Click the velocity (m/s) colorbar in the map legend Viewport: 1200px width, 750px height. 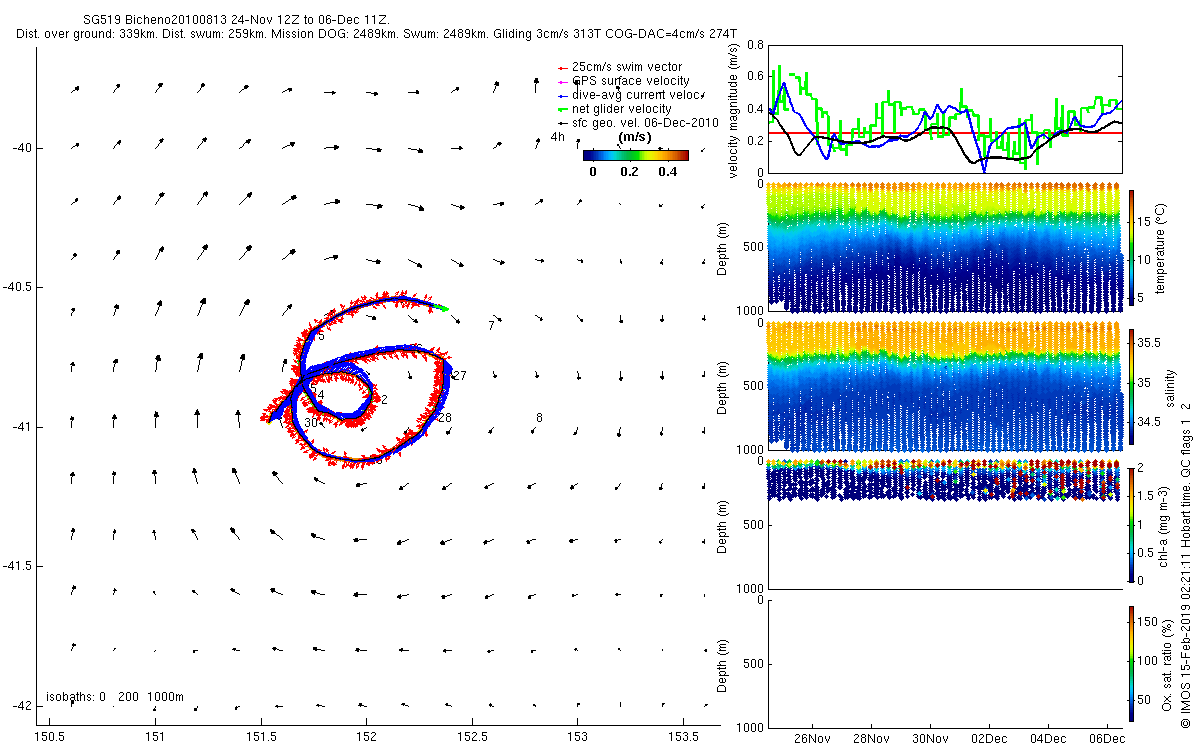click(x=636, y=155)
